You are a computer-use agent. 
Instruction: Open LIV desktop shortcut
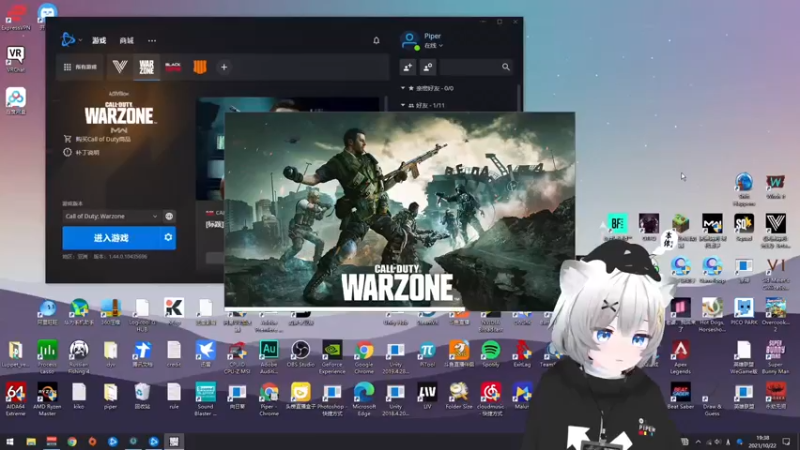[427, 396]
